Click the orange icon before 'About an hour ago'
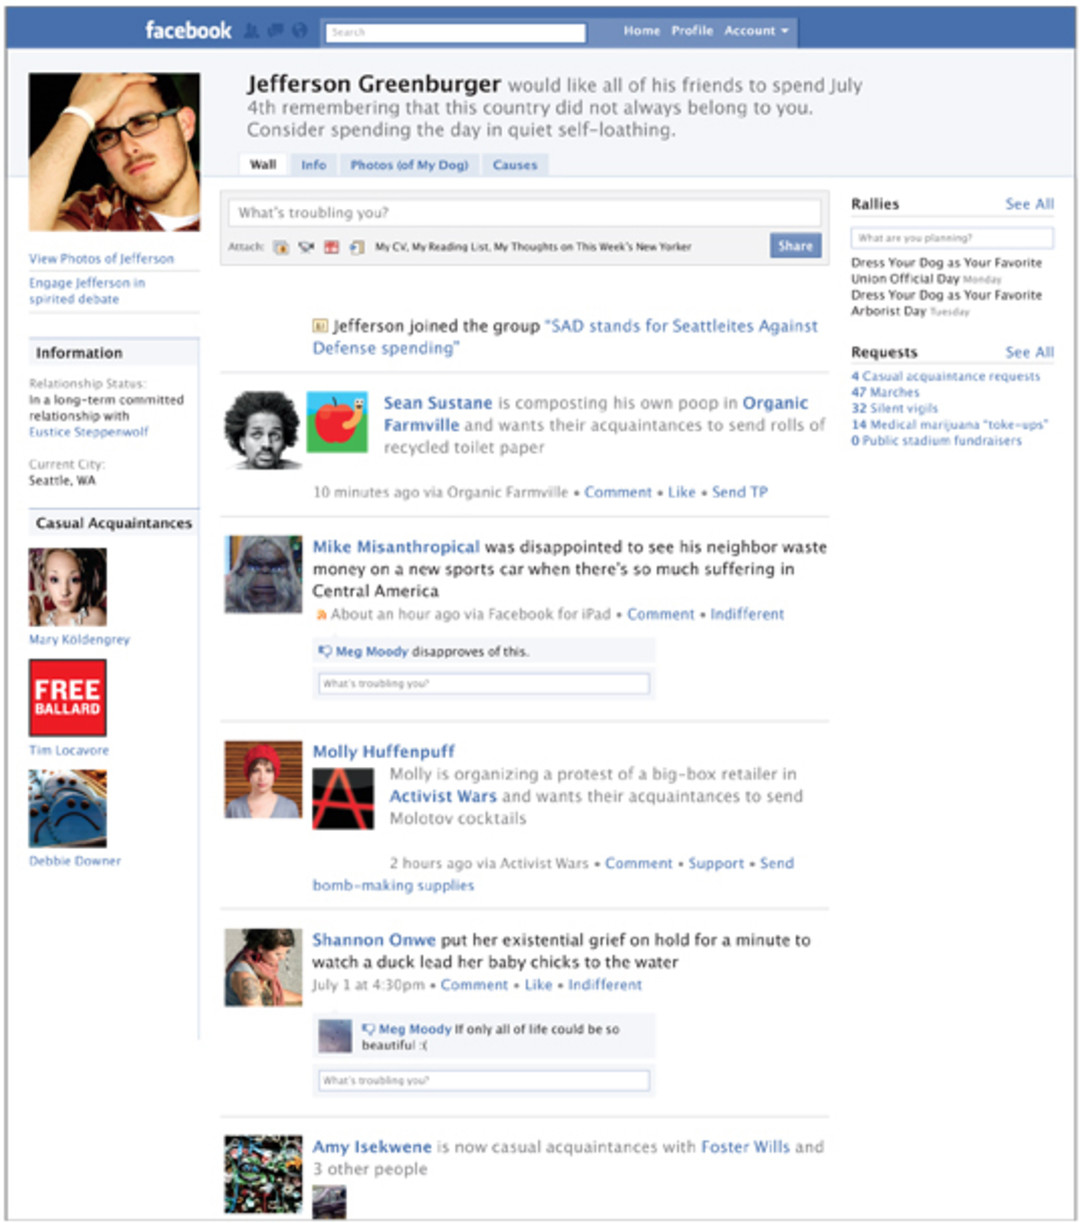Image resolution: width=1080 pixels, height=1223 pixels. [x=321, y=615]
